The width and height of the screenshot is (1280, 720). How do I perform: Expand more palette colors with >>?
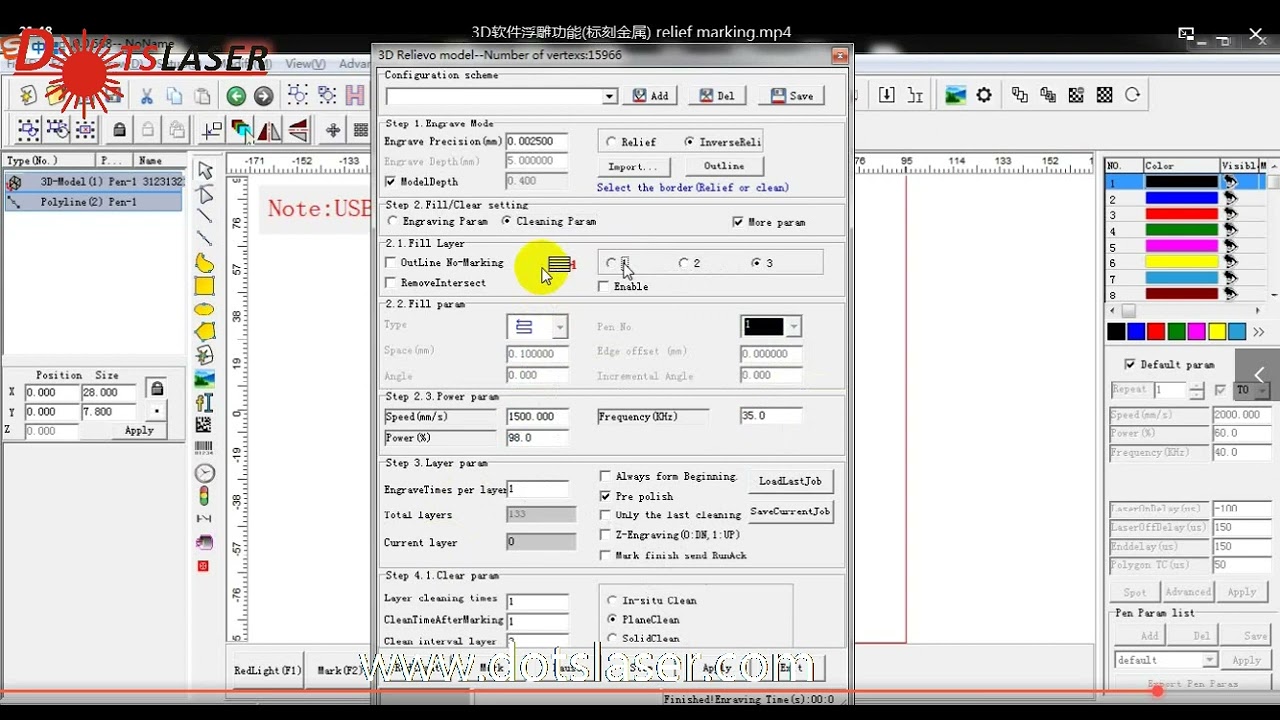(x=1258, y=332)
